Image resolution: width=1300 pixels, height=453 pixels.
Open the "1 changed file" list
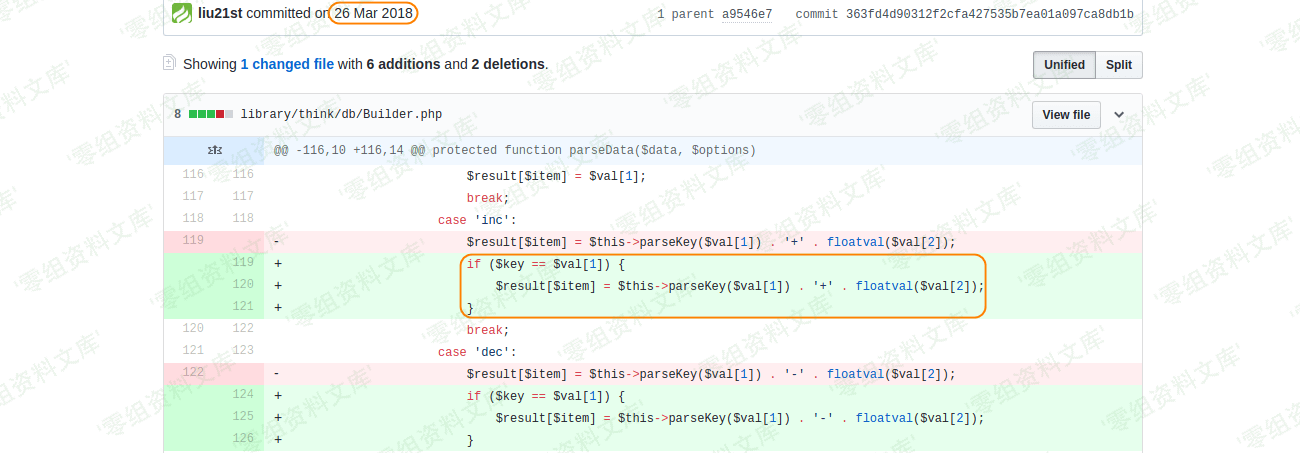[287, 64]
